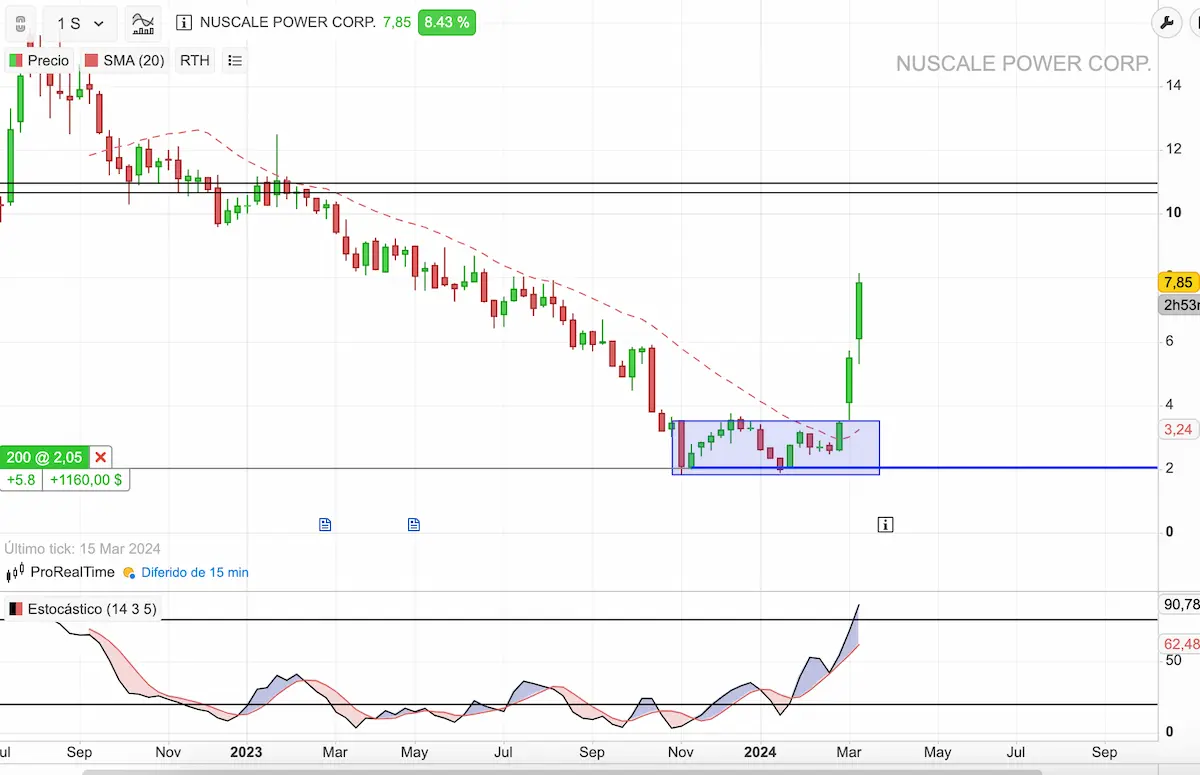Open the wrench settings icon
The image size is (1200, 775).
pos(1167,23)
